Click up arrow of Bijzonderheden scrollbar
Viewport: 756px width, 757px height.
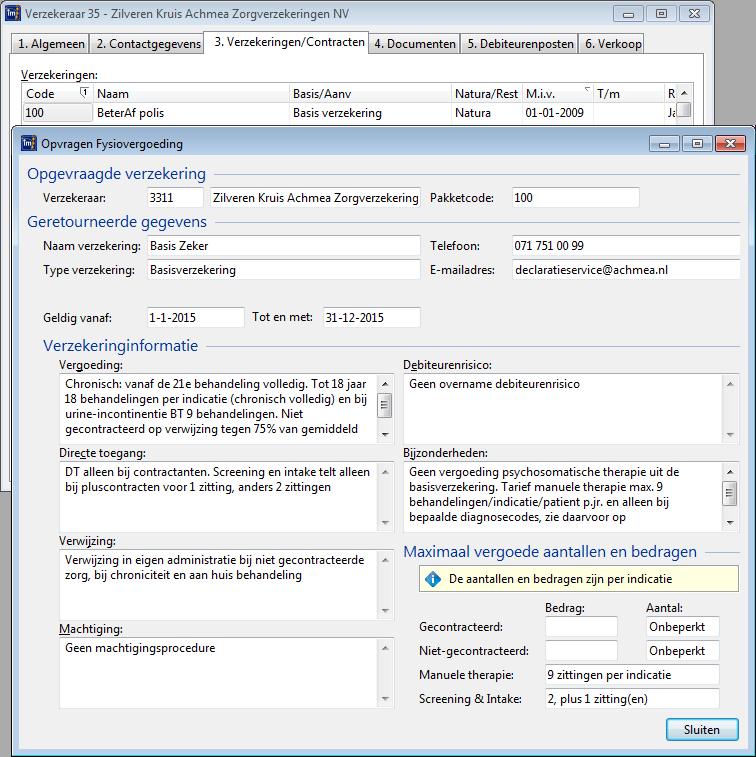(729, 472)
